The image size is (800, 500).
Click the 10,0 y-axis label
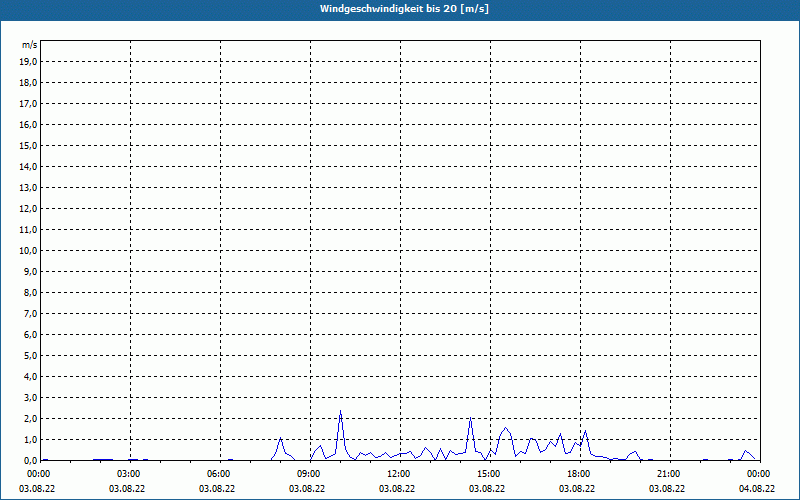(28, 251)
